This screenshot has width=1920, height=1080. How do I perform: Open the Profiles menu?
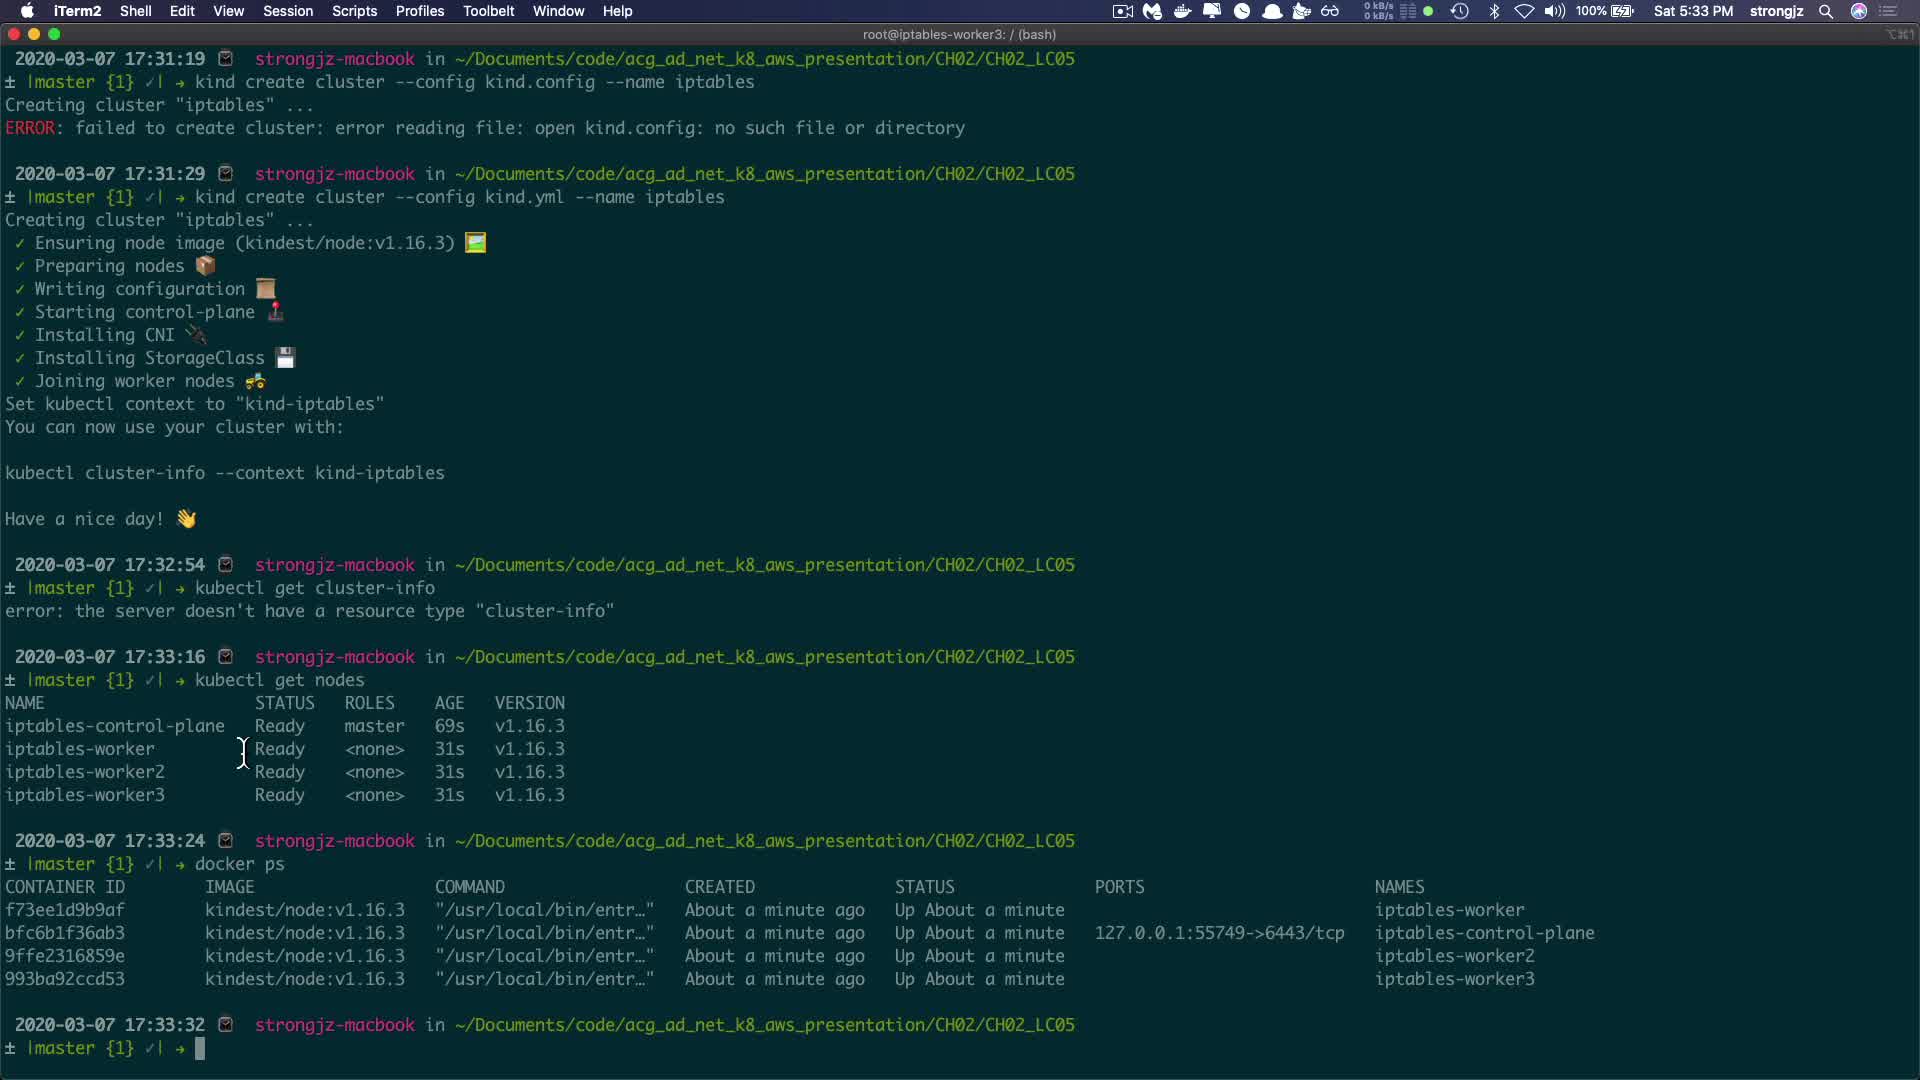(x=419, y=11)
